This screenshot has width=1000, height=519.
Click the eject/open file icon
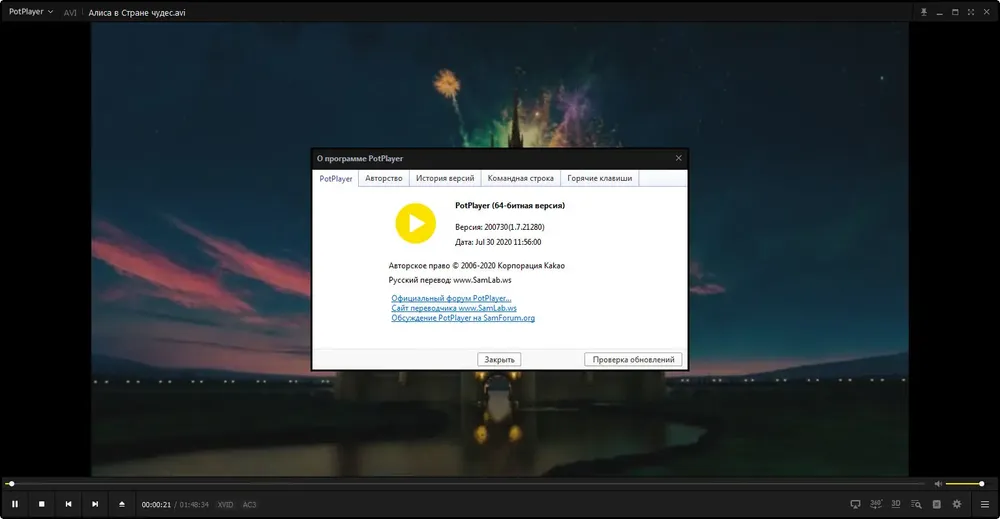point(122,504)
